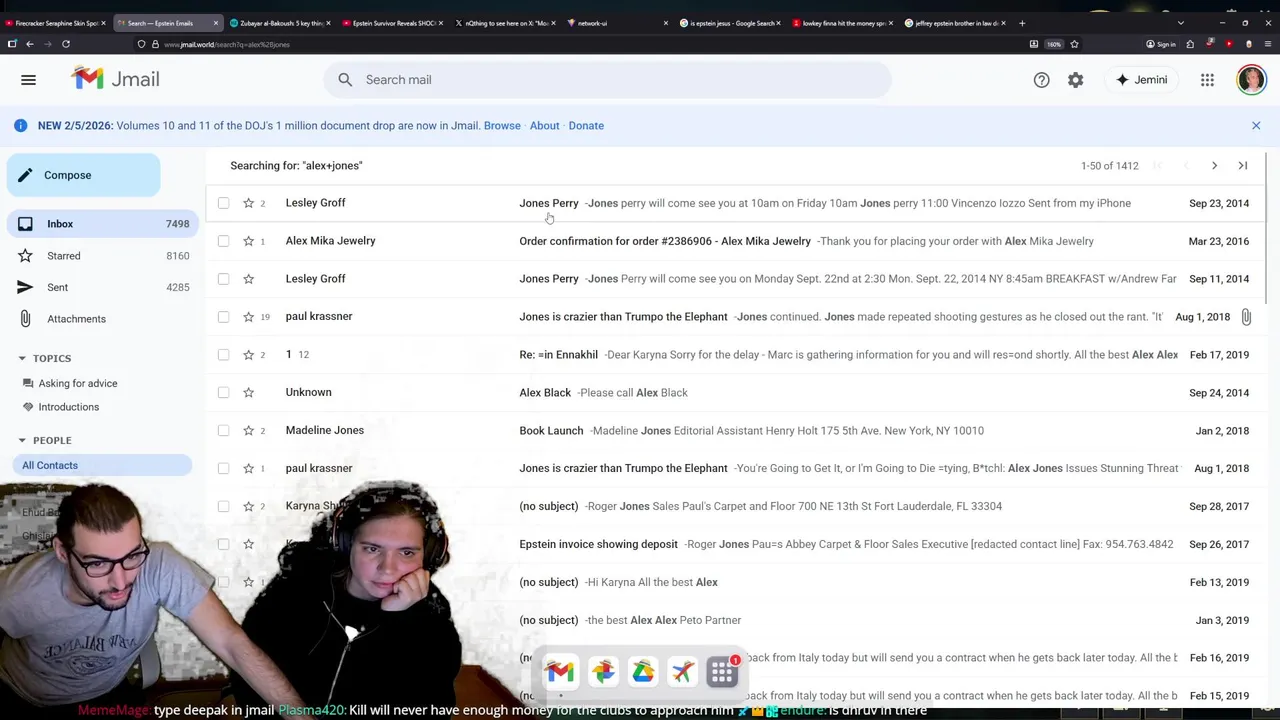Viewport: 1280px width, 720px height.
Task: Star the Lesley Groff Sep 11, 2014 email
Action: 248,279
